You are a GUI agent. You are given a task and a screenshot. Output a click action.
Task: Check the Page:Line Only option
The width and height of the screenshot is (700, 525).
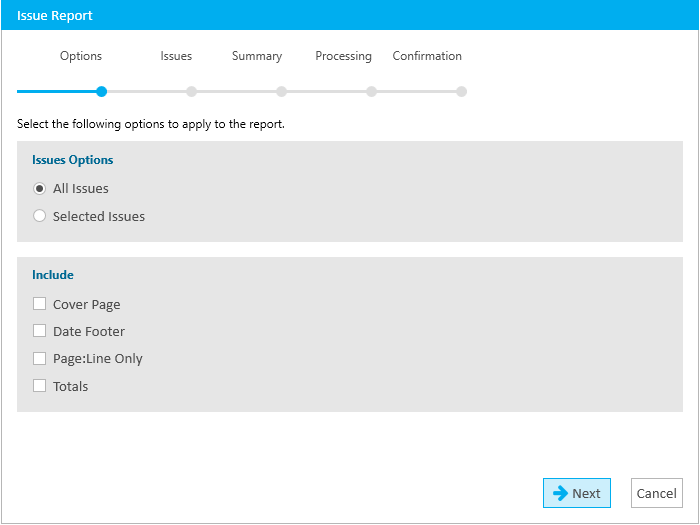click(x=39, y=358)
